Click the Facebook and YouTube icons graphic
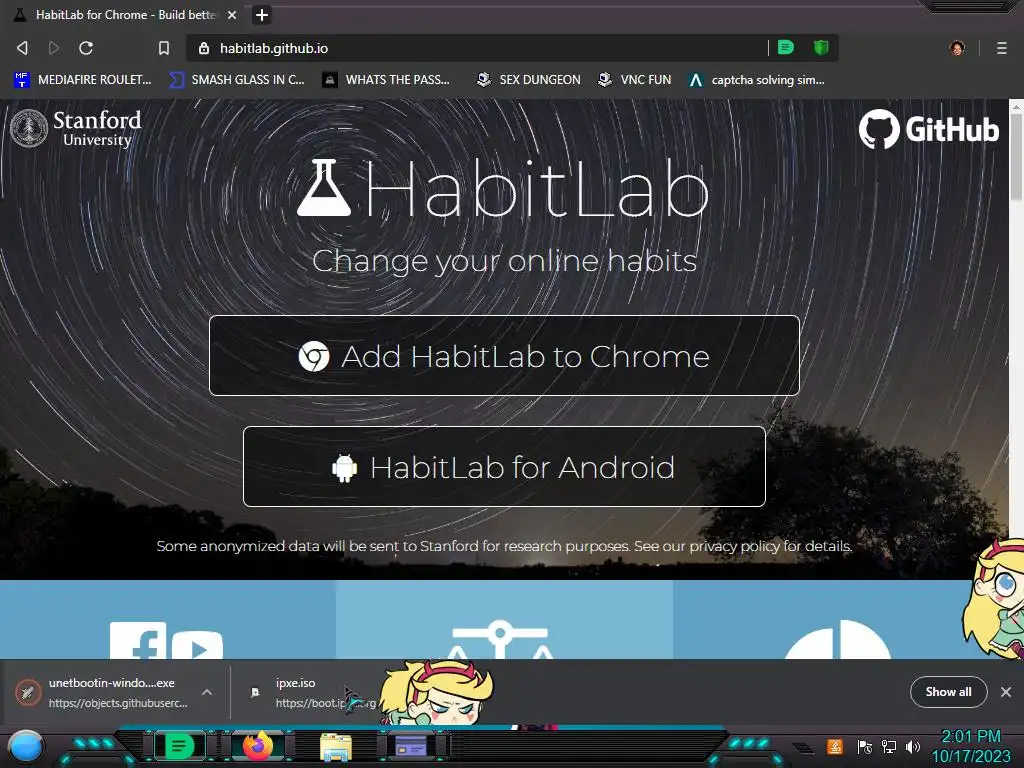 (167, 640)
